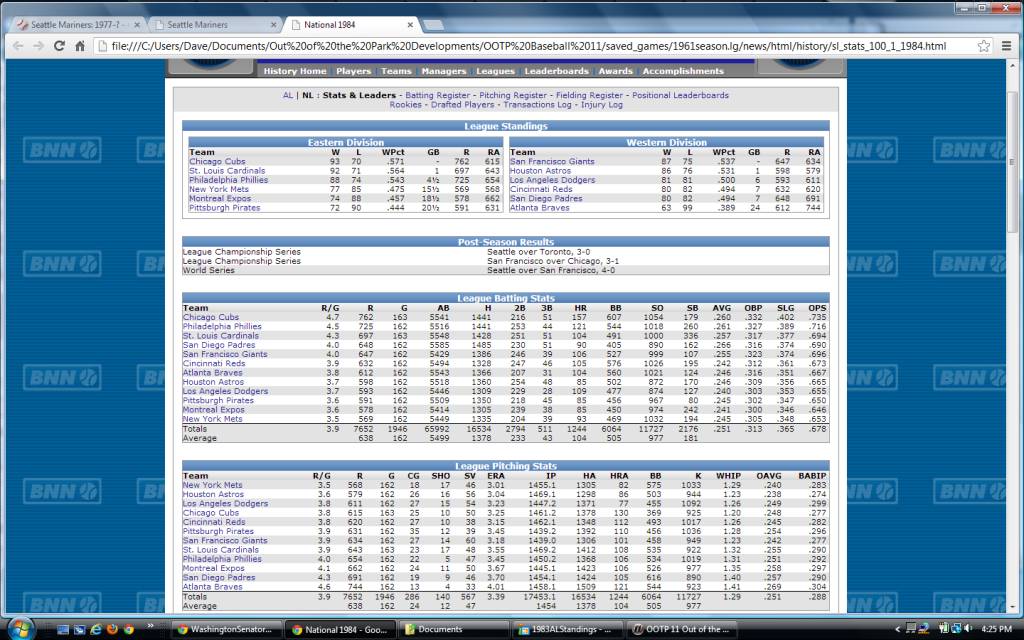Open History Home in the navigation bar

point(295,71)
